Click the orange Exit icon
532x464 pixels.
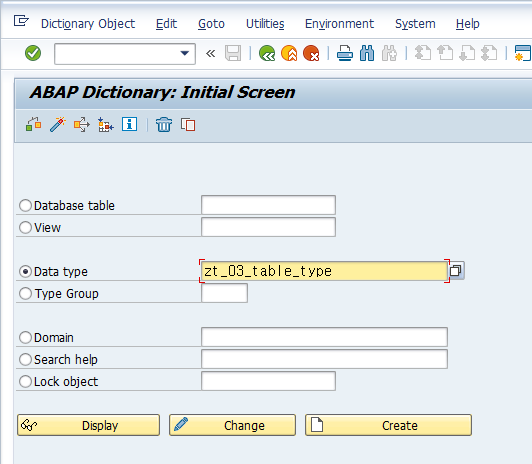coord(289,53)
